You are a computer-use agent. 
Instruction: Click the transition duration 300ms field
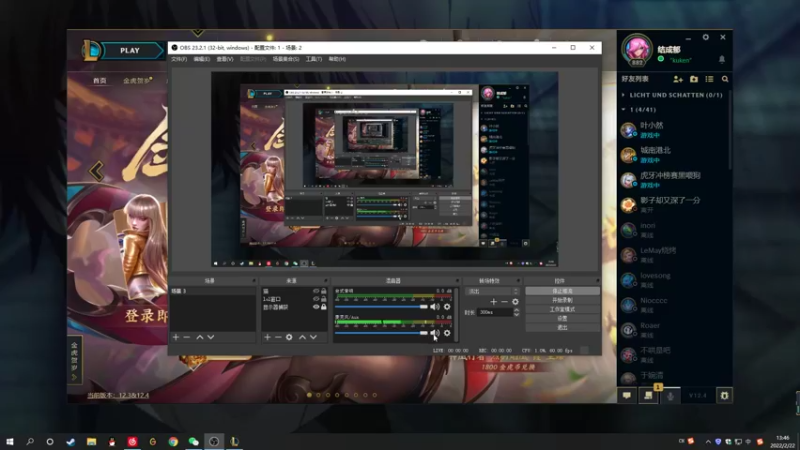coord(494,312)
